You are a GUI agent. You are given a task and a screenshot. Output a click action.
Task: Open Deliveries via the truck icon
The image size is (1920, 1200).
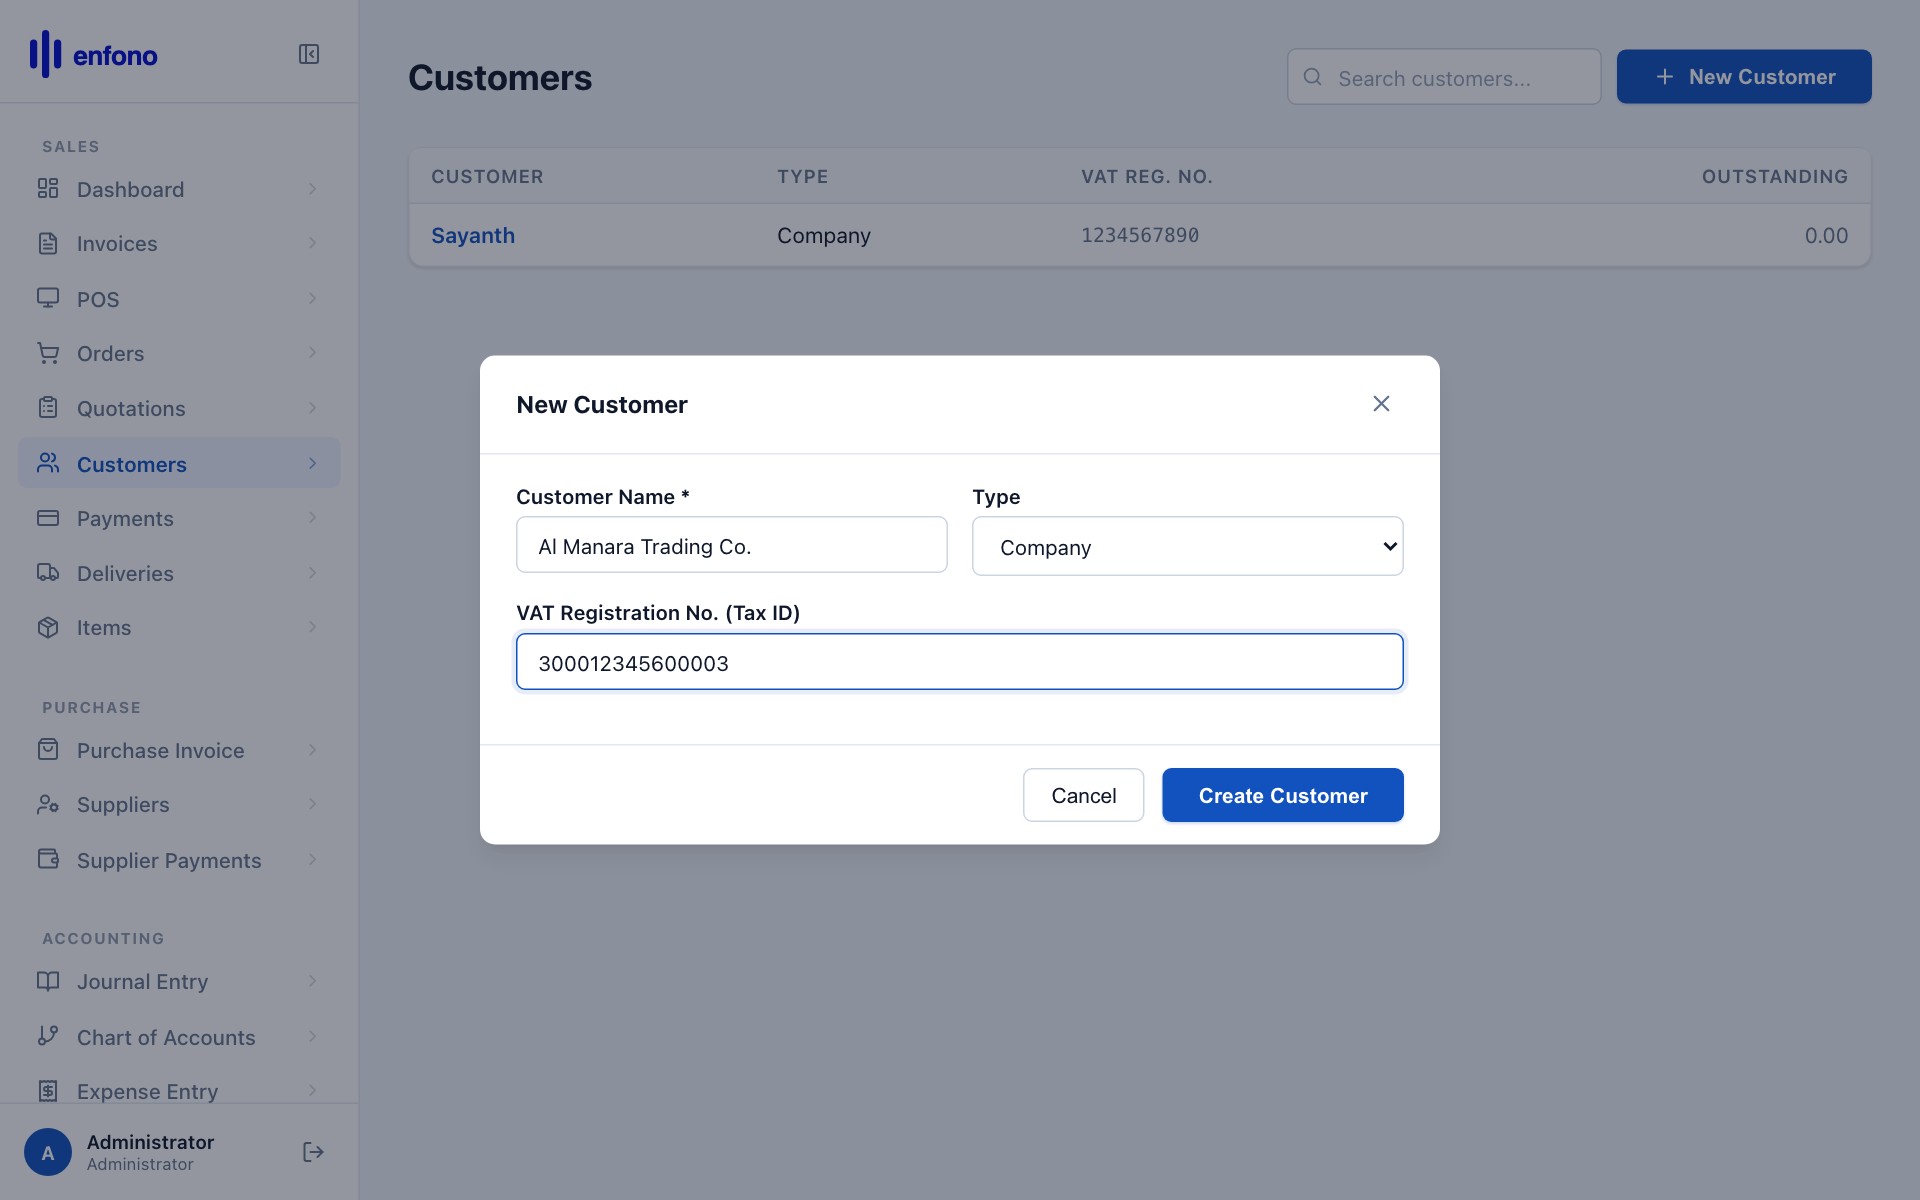[48, 572]
